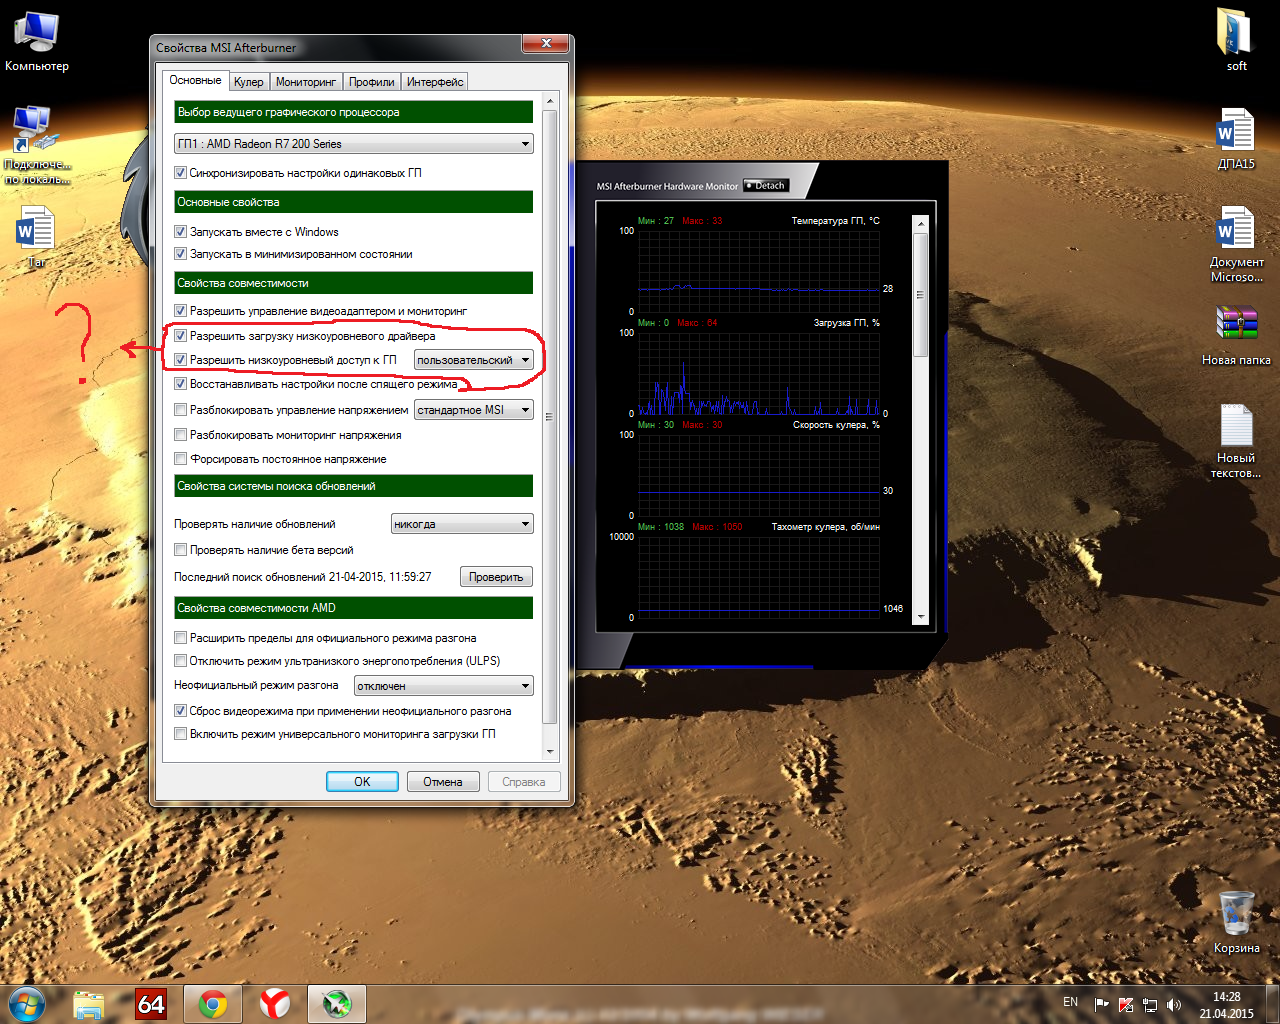
Task: Click Hardware Monitor scrollbar down arrow
Action: (x=921, y=617)
